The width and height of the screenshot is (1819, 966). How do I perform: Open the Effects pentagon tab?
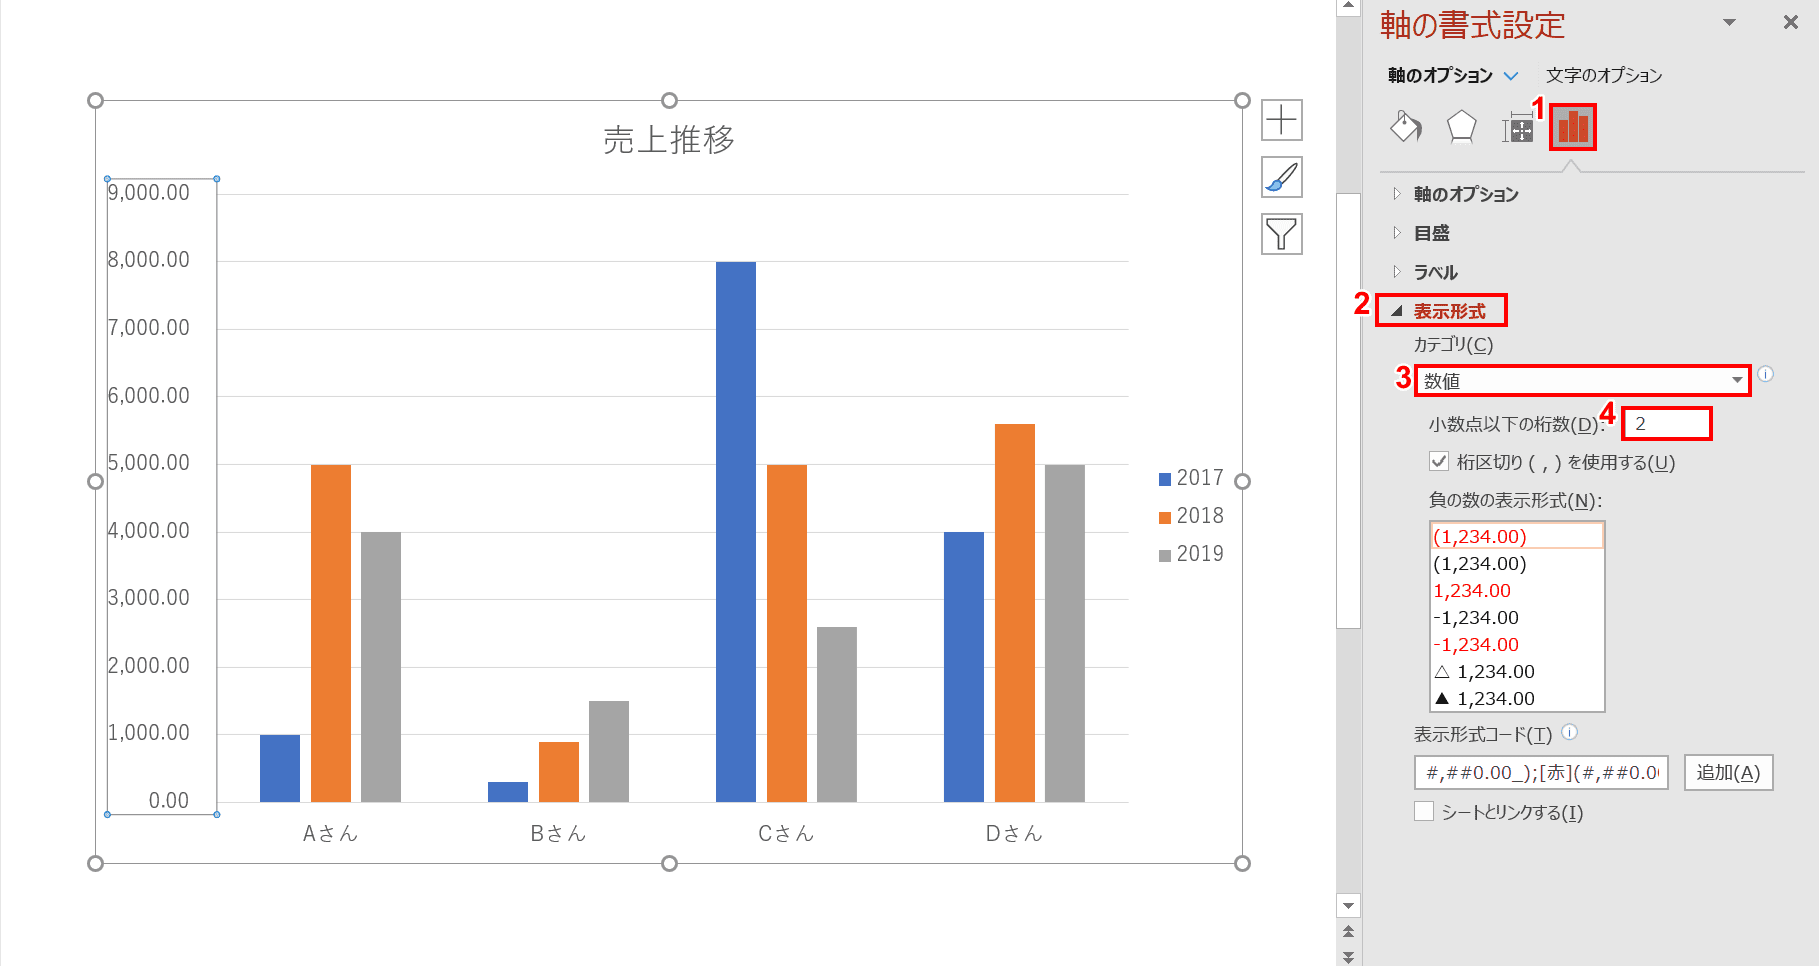pos(1461,127)
